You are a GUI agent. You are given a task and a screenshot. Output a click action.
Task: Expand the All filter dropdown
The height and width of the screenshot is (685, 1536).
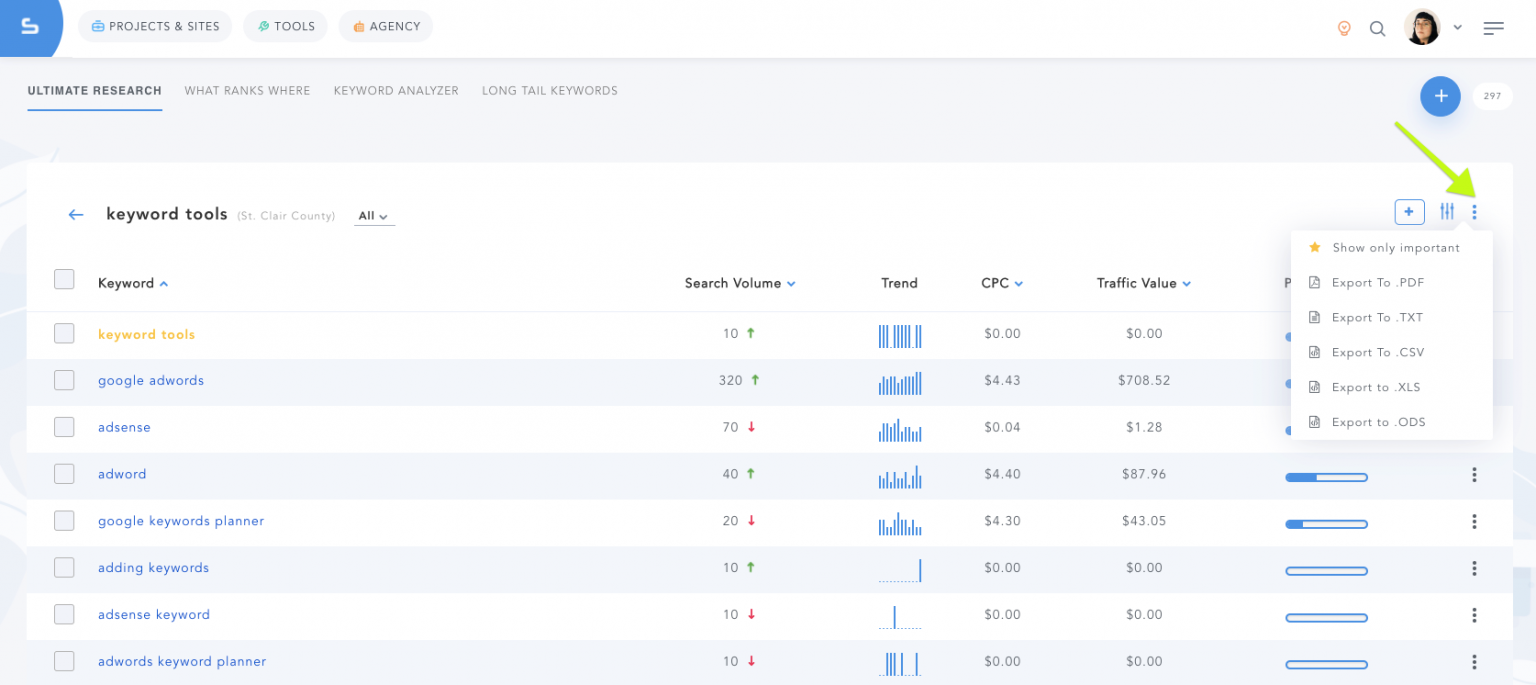(374, 216)
